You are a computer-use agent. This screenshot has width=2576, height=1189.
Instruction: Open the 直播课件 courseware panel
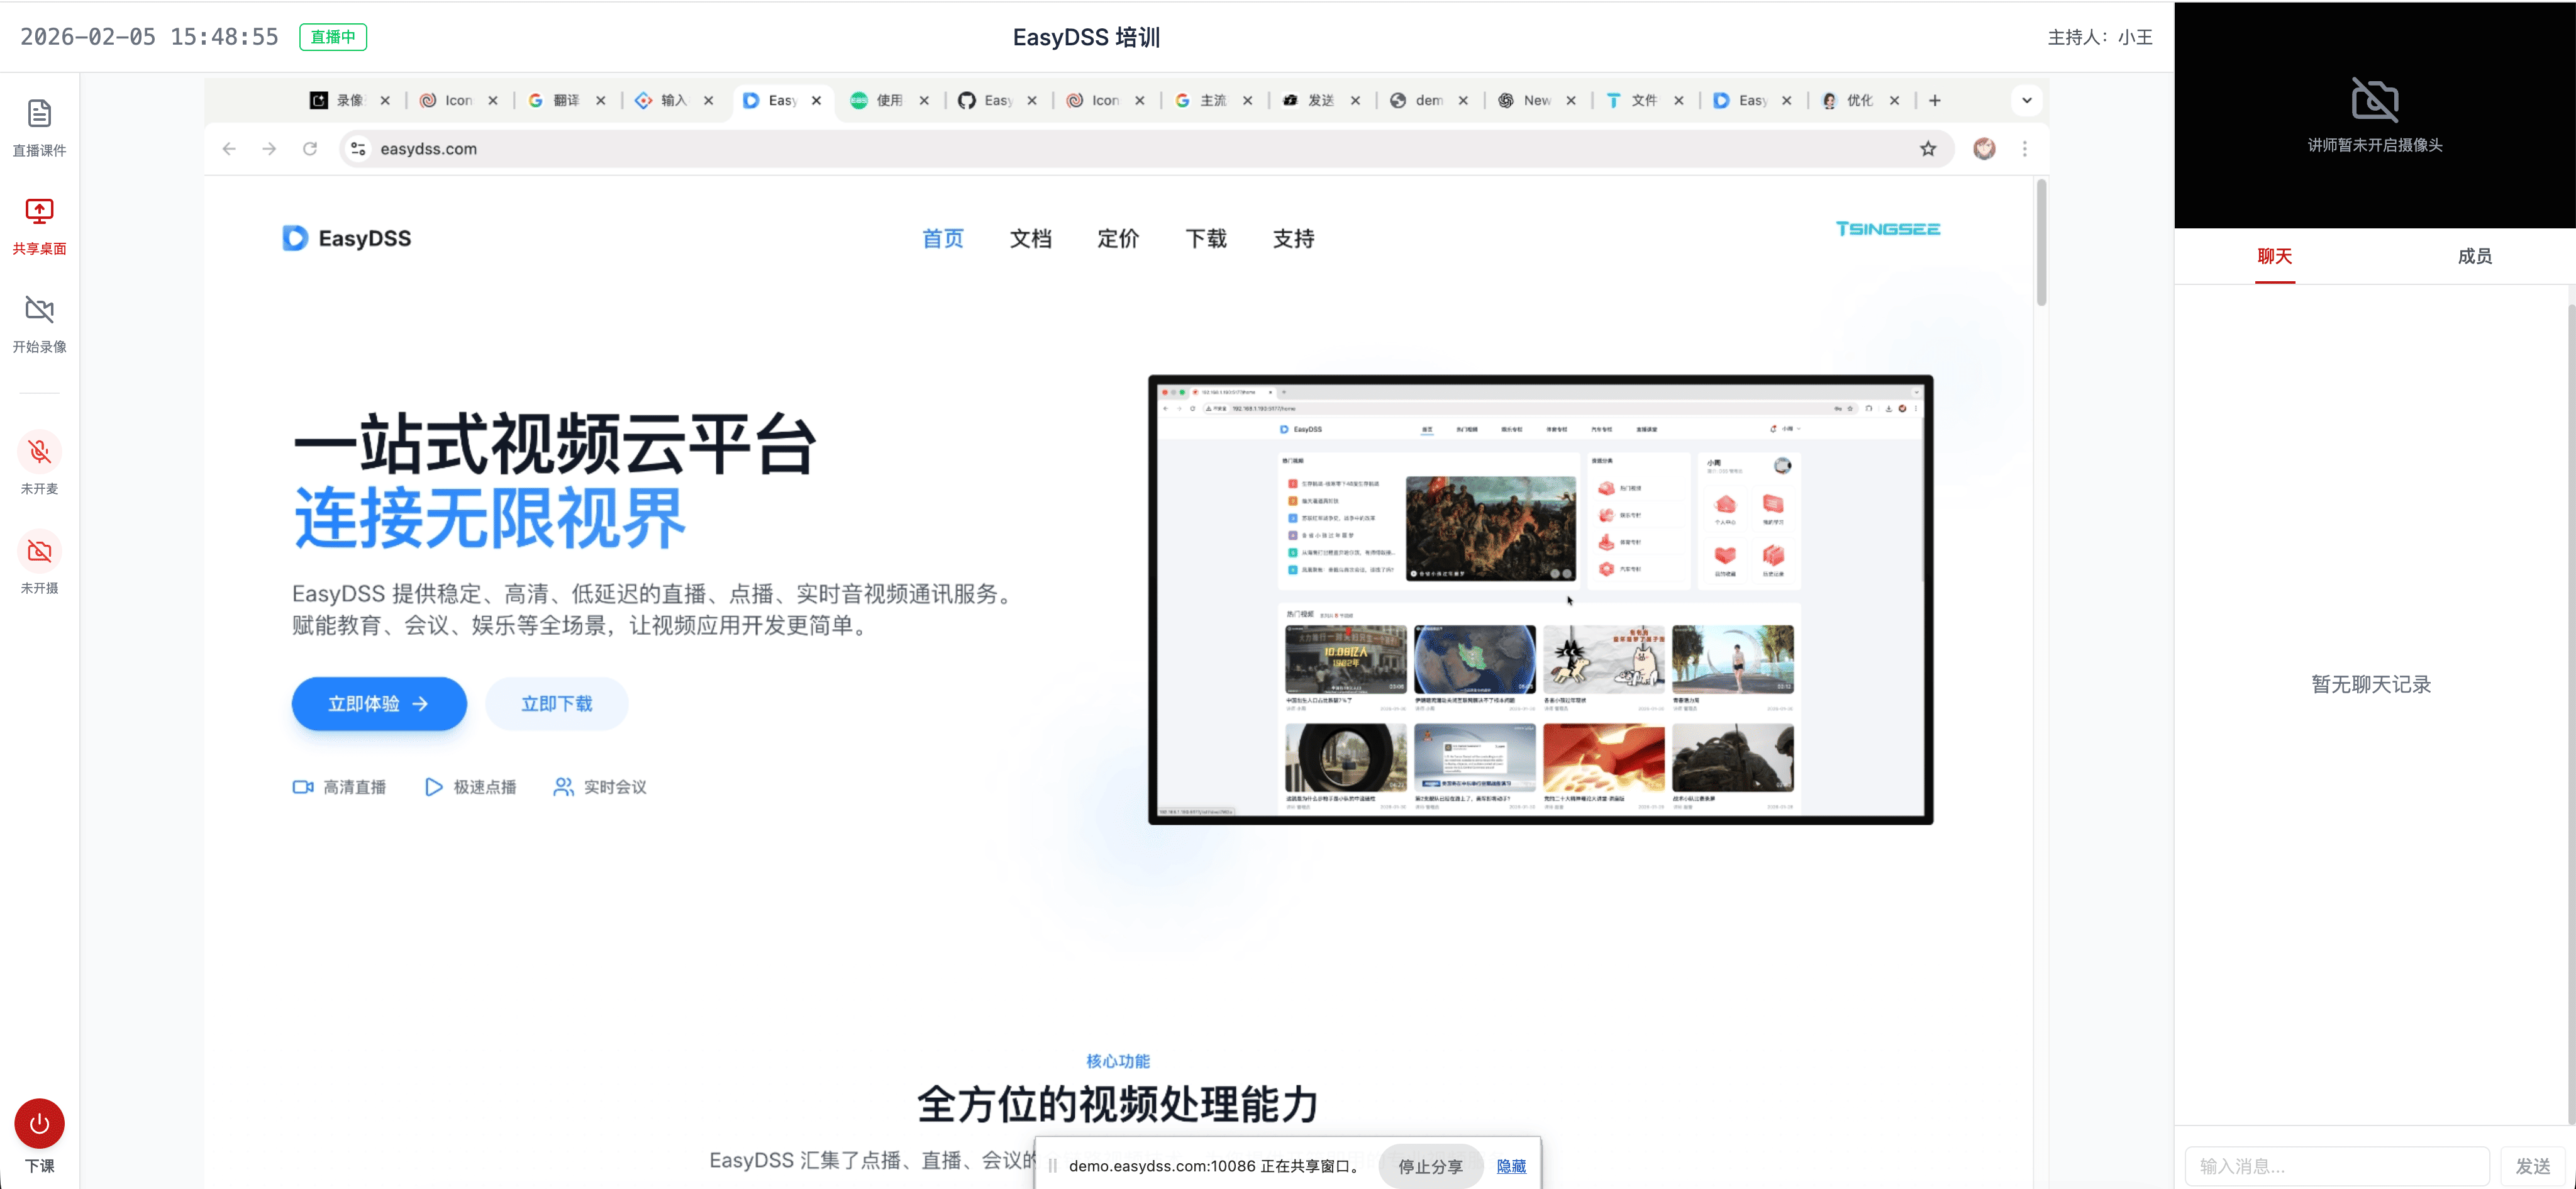point(39,127)
